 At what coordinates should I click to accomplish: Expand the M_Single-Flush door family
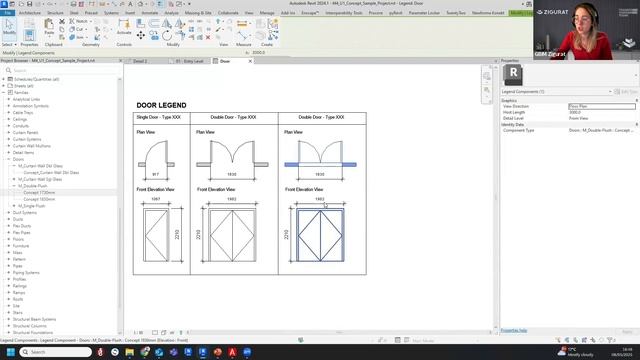click(14, 206)
